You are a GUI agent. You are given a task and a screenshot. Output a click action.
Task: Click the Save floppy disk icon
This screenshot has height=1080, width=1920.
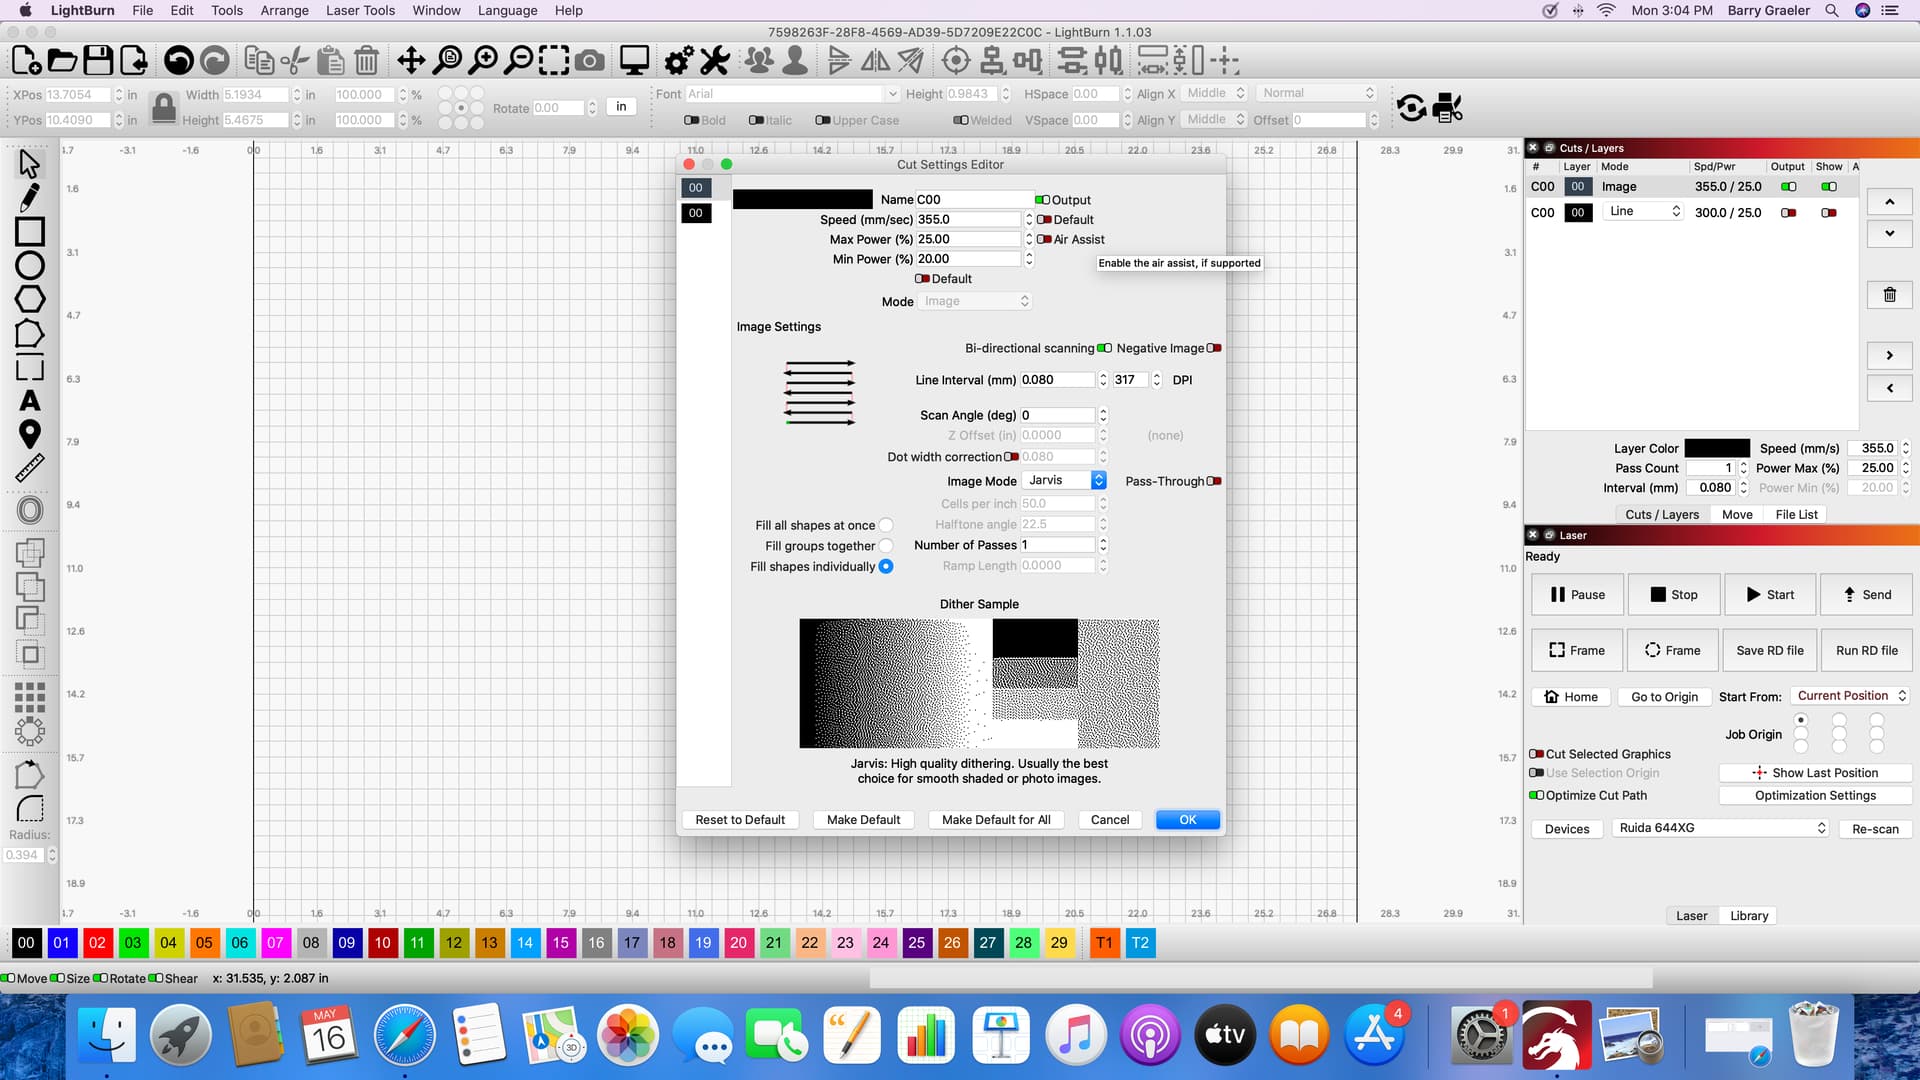pyautogui.click(x=98, y=61)
